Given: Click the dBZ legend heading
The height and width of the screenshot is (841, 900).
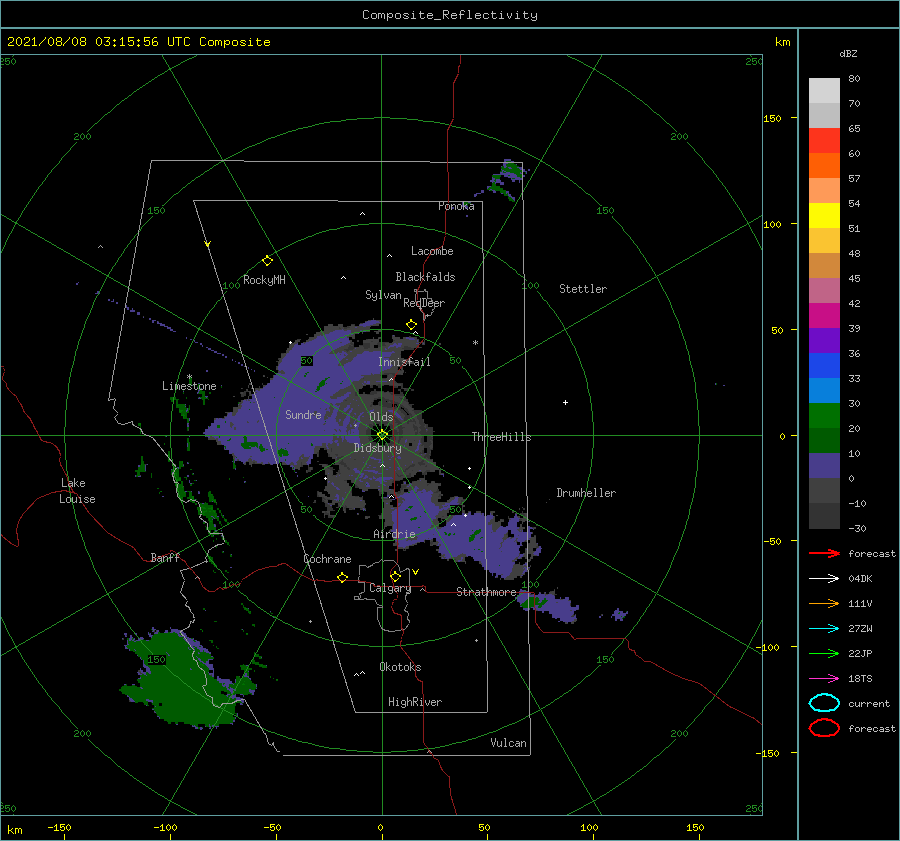Looking at the screenshot, I should [x=848, y=53].
